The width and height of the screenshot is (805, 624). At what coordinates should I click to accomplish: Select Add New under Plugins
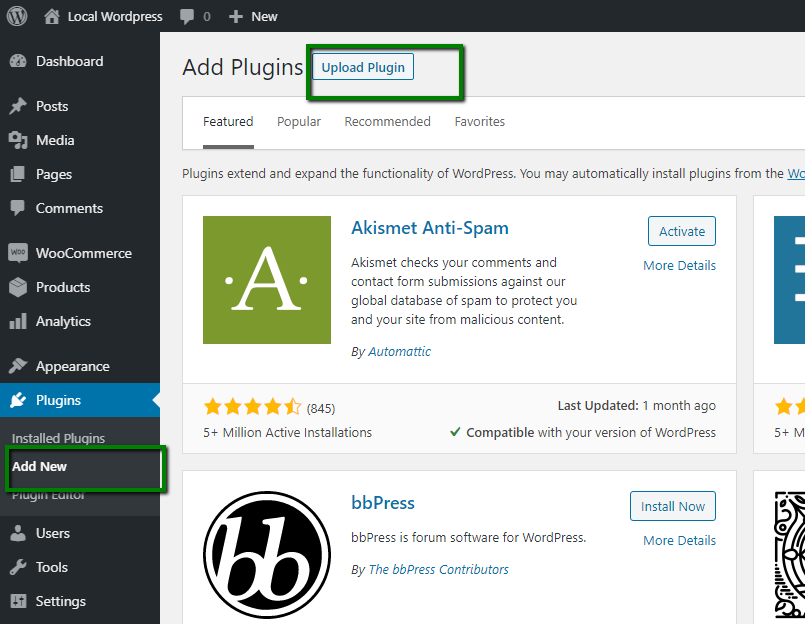[39, 466]
